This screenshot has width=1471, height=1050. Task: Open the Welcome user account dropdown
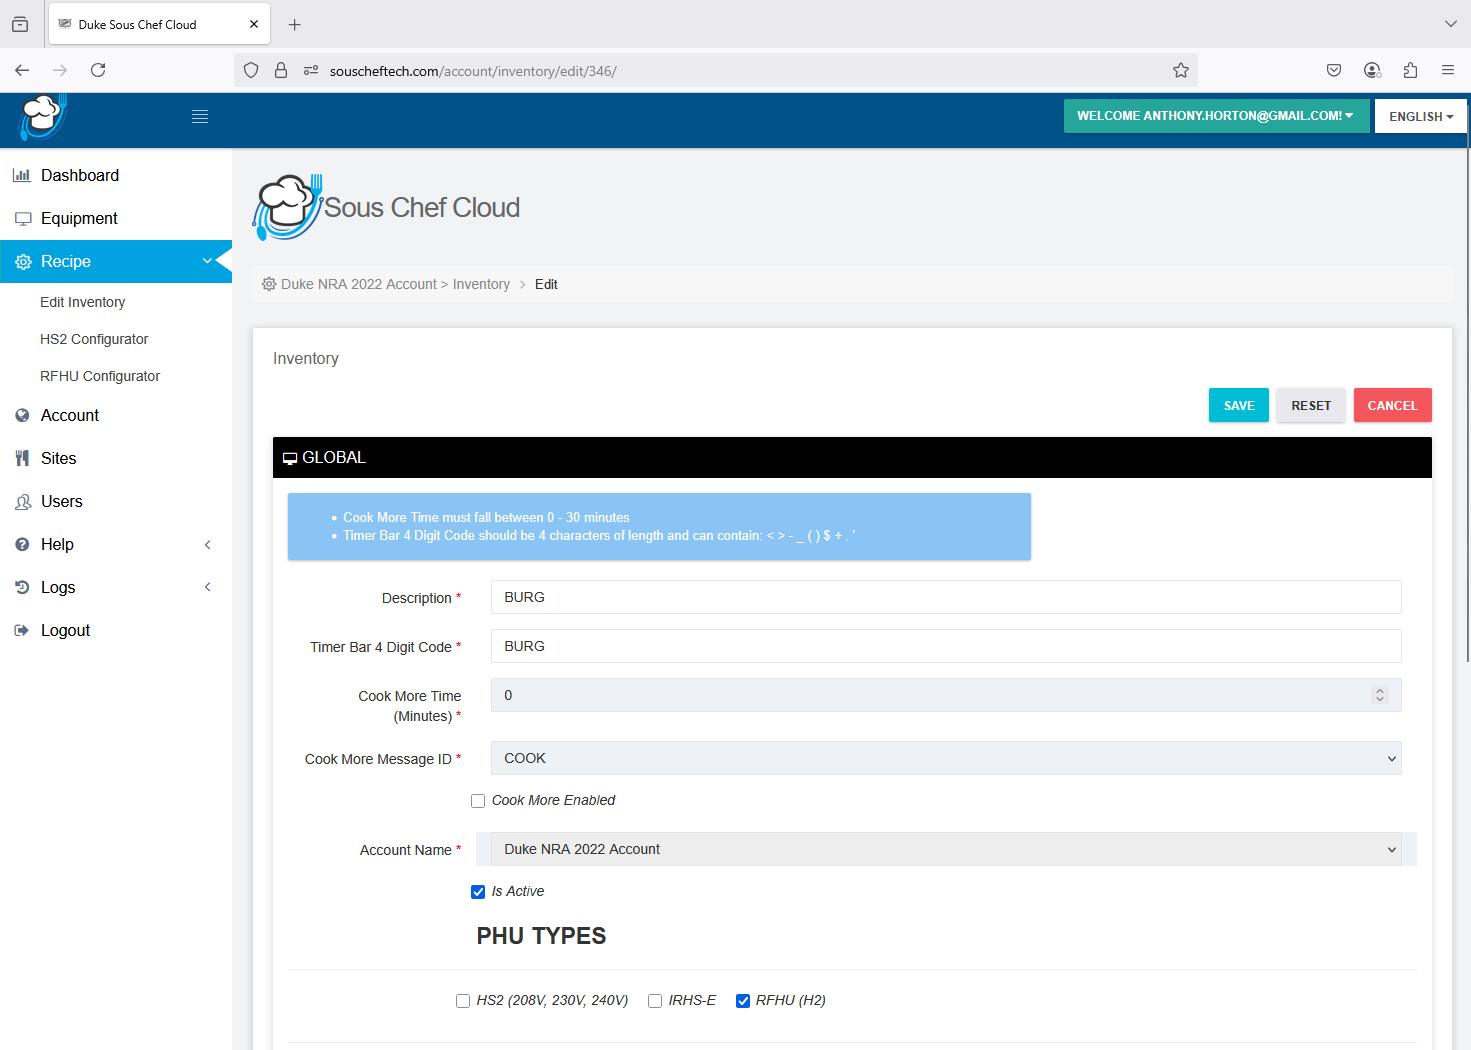point(1216,116)
